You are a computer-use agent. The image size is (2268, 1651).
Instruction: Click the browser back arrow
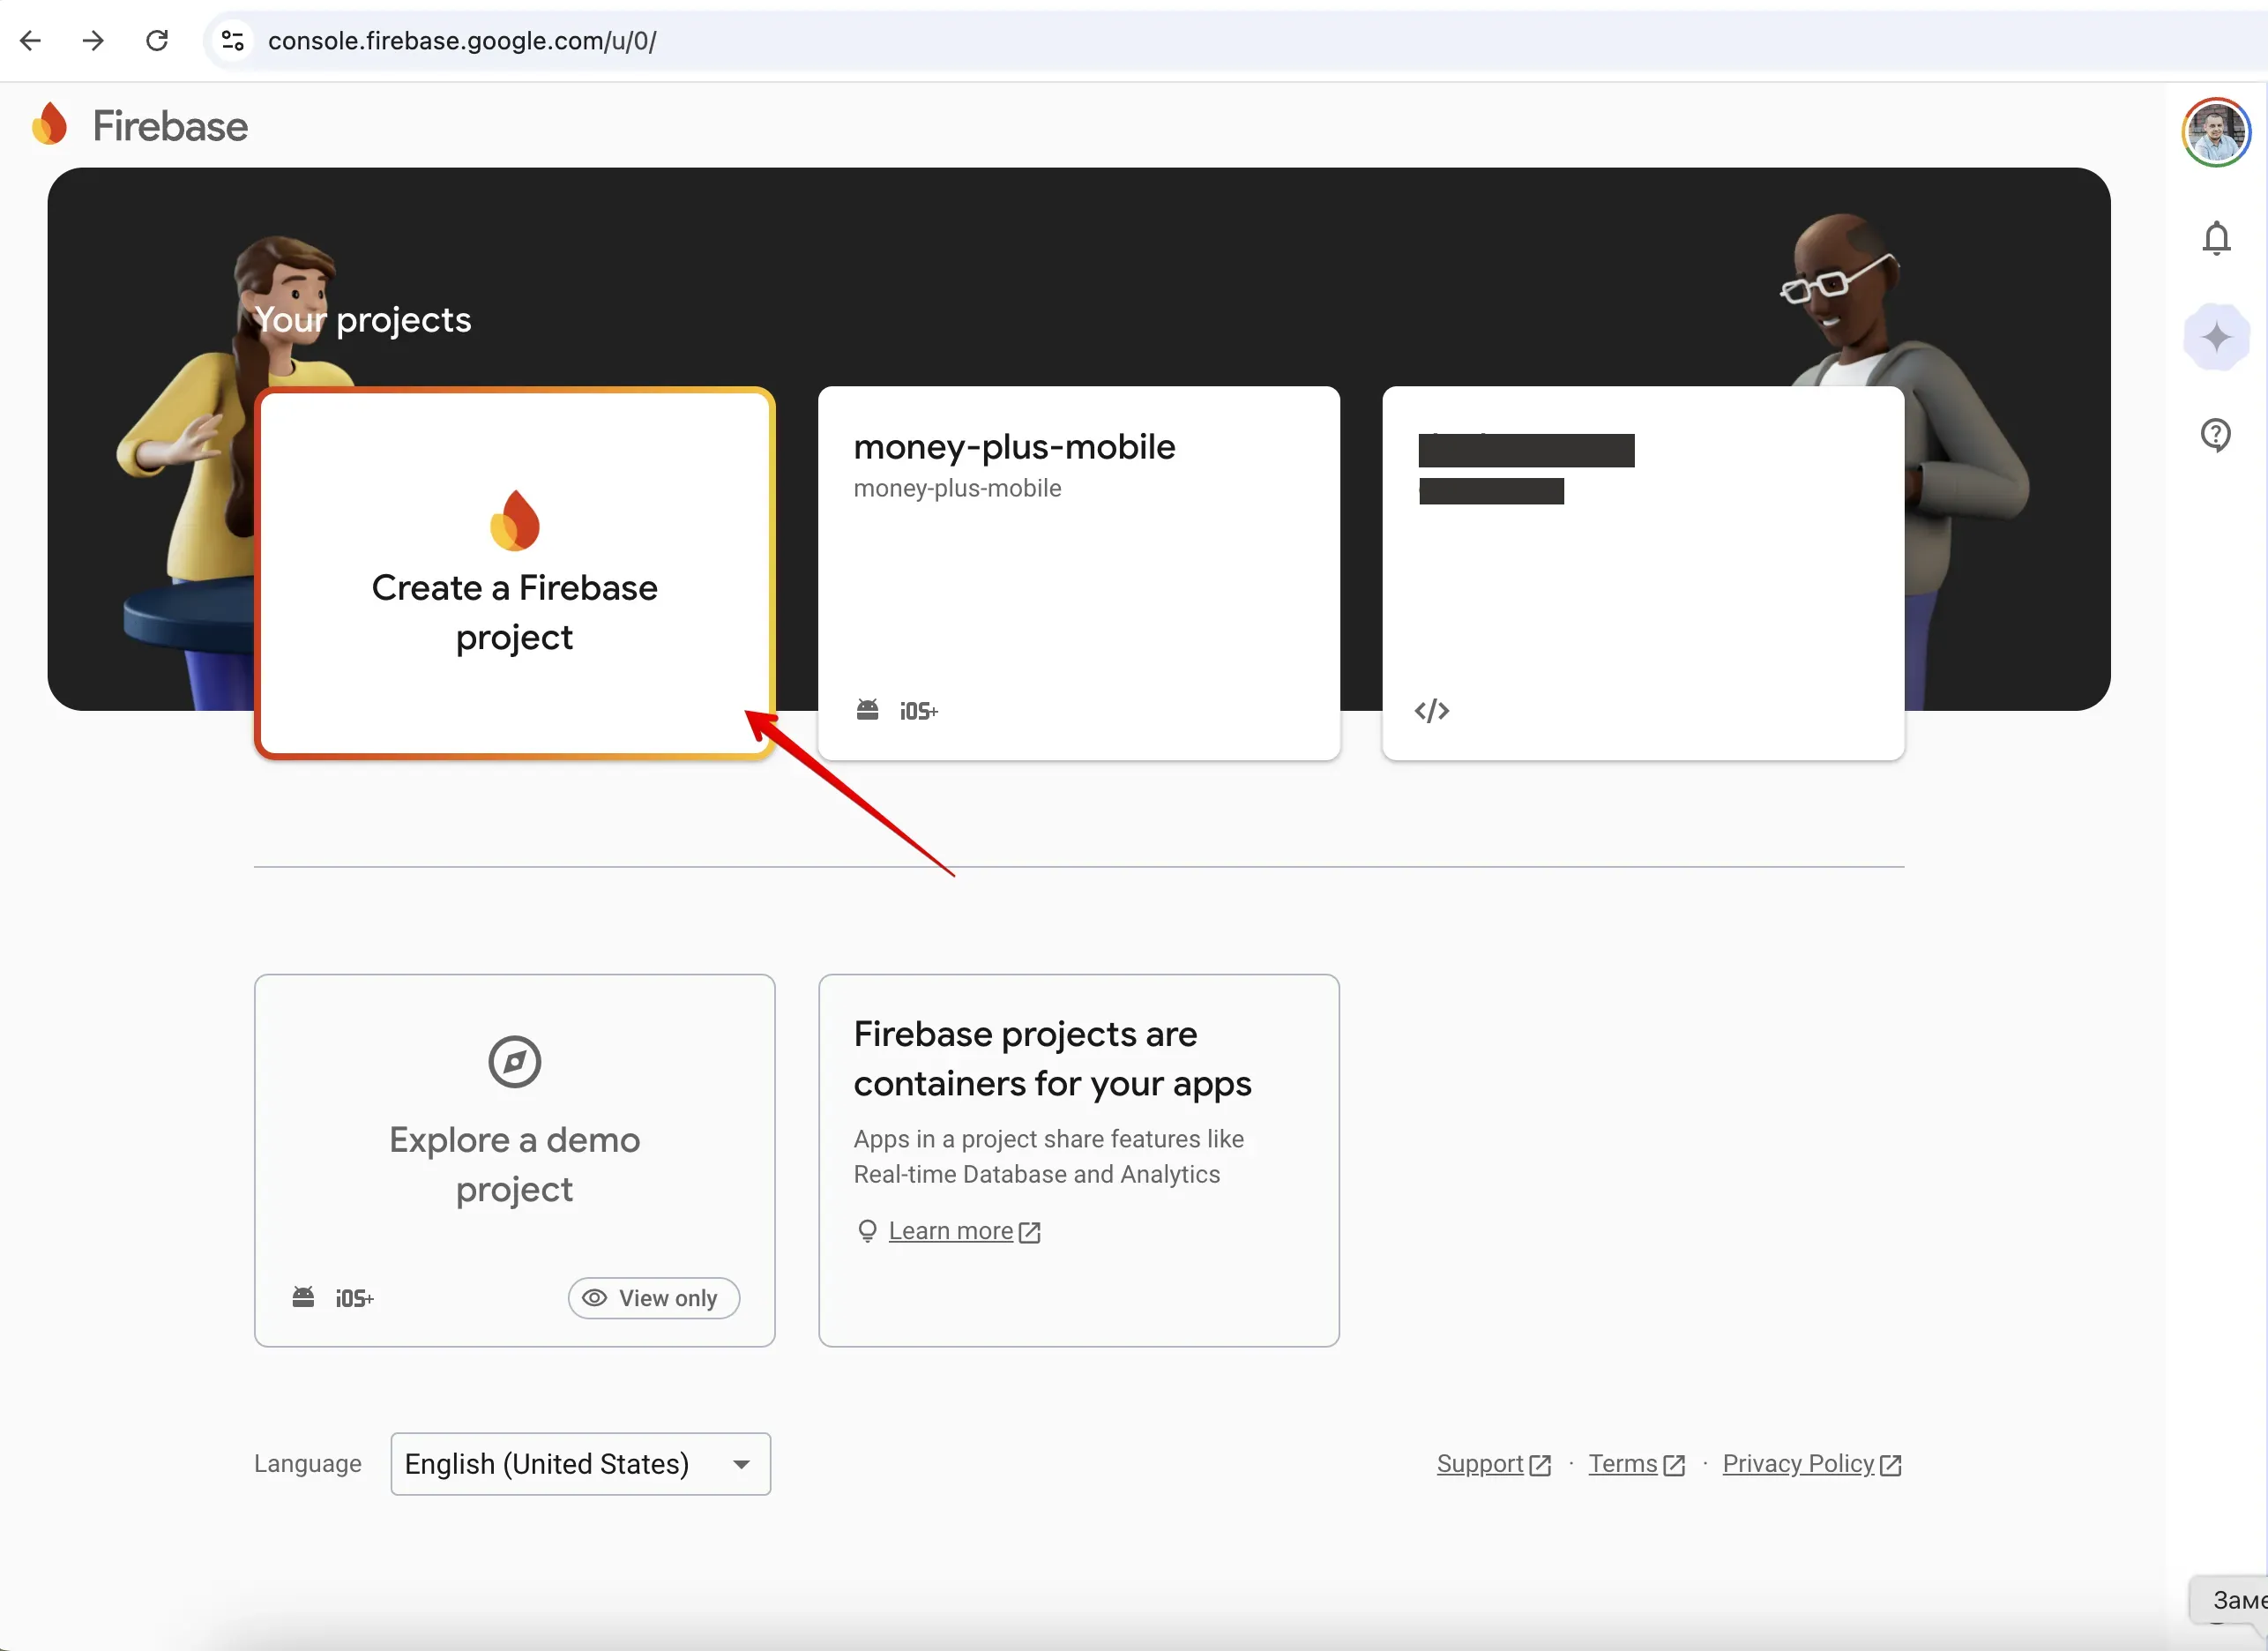pos(31,40)
